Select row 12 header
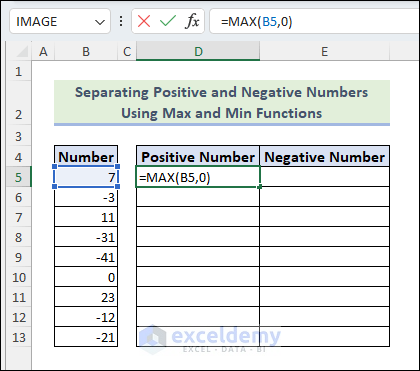This screenshot has width=420, height=371. coord(19,317)
